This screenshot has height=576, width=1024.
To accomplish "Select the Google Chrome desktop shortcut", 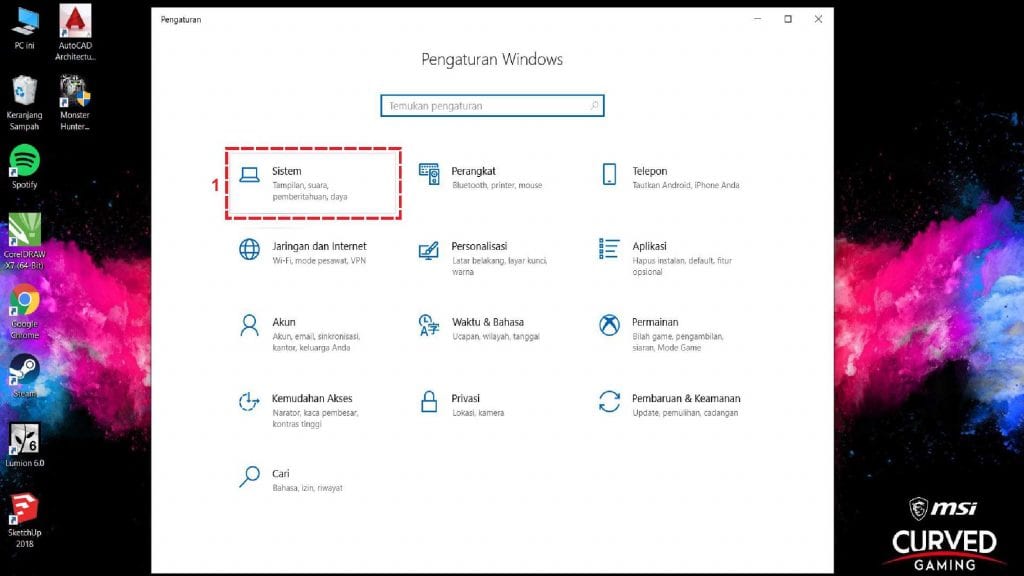I will point(24,312).
